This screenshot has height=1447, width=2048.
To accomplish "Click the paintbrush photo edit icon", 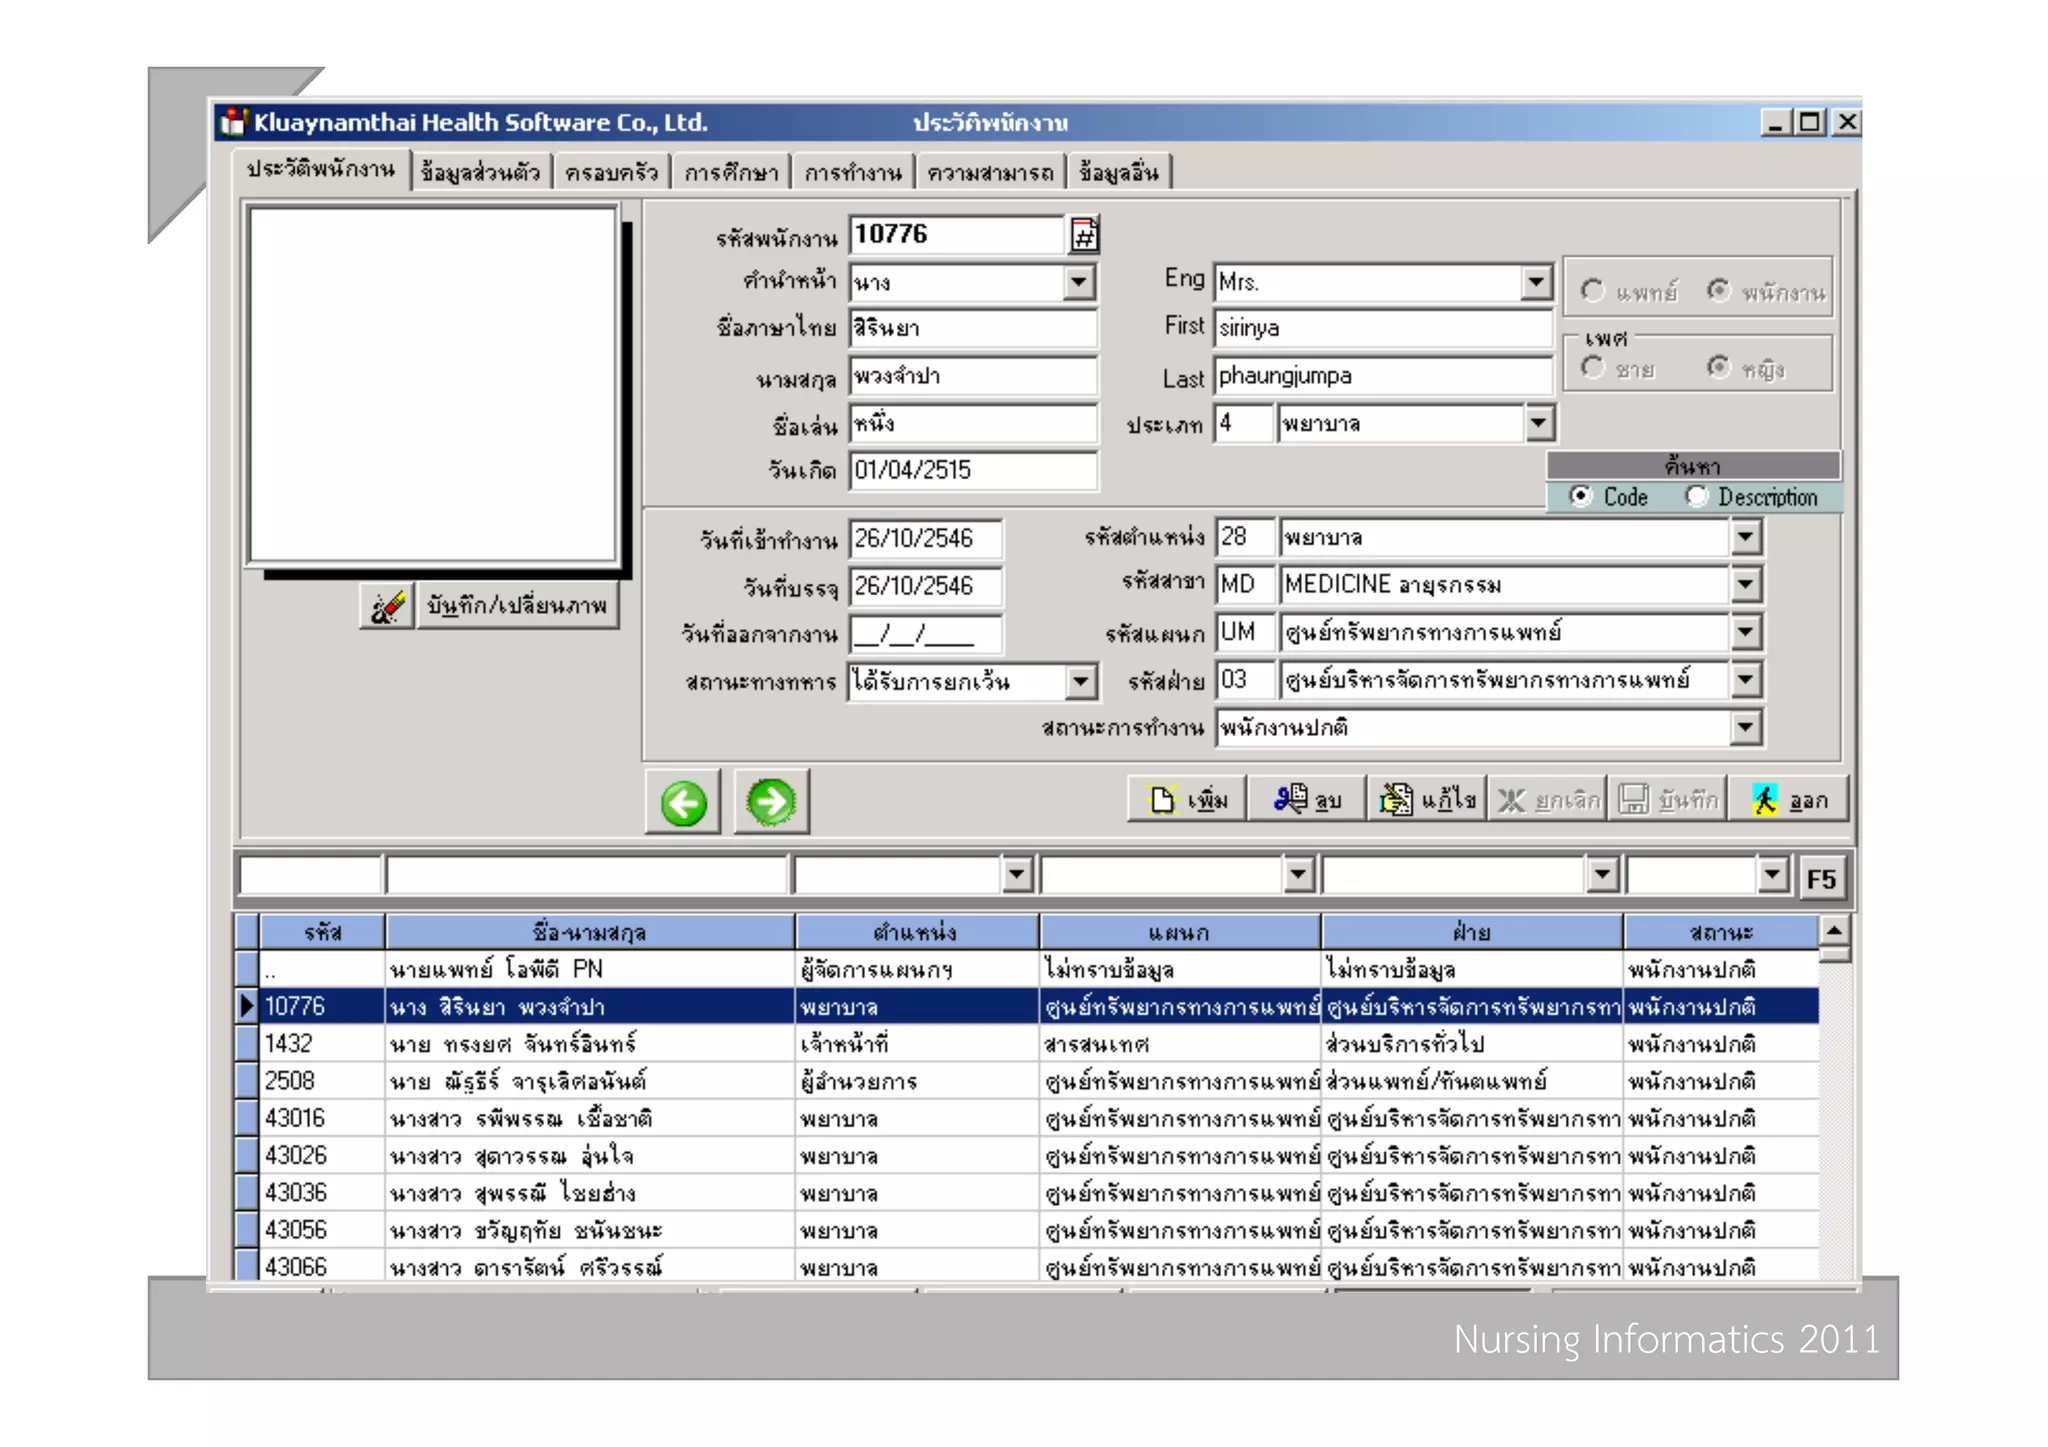I will (387, 606).
